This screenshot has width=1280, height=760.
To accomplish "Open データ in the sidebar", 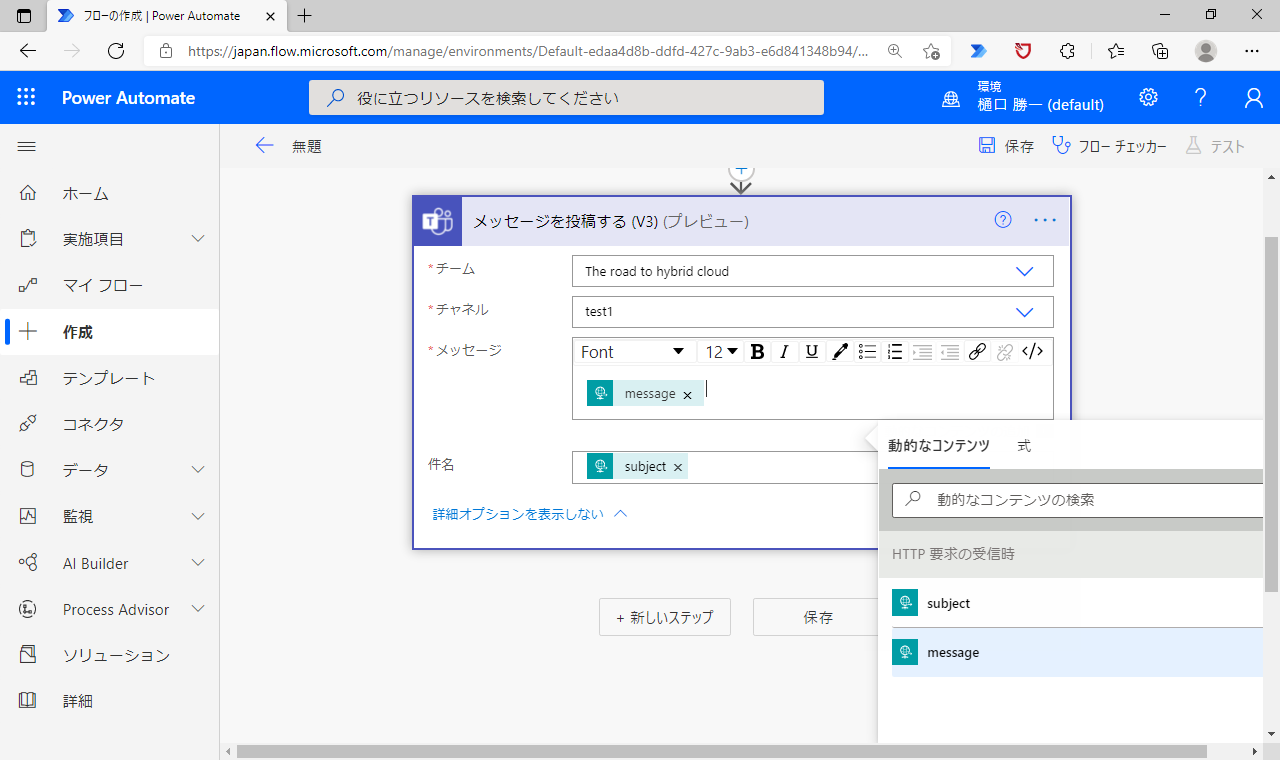I will 85,470.
